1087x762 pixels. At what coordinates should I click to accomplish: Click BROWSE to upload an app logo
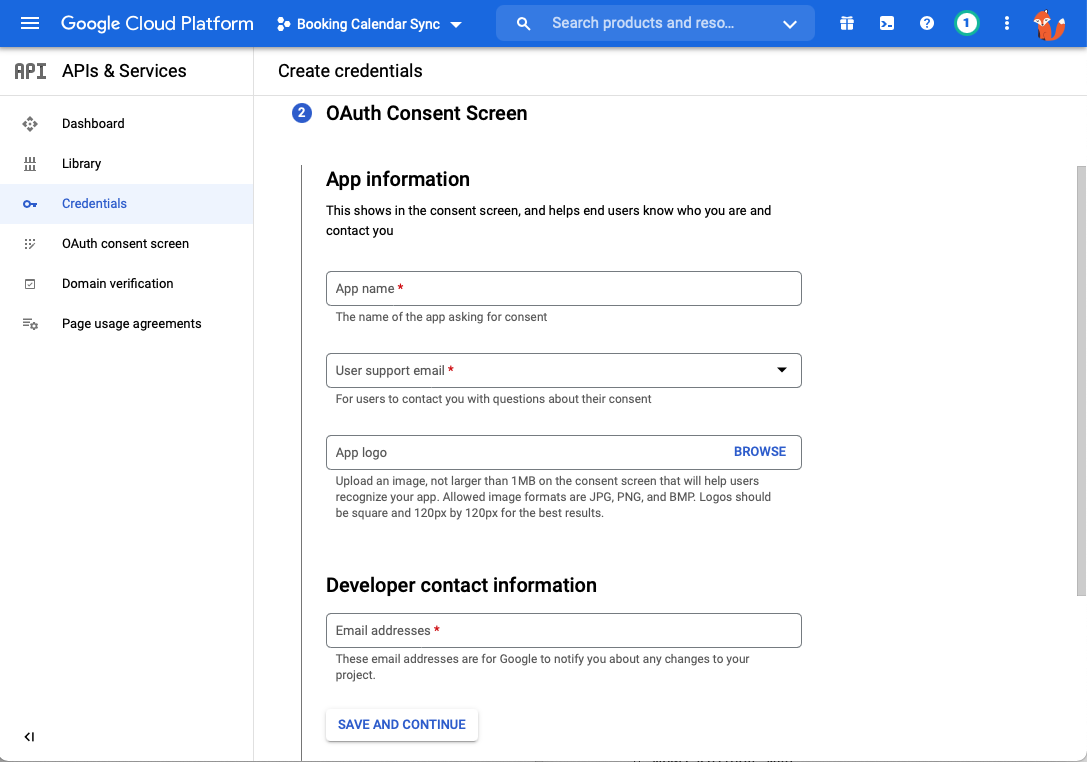click(x=759, y=452)
